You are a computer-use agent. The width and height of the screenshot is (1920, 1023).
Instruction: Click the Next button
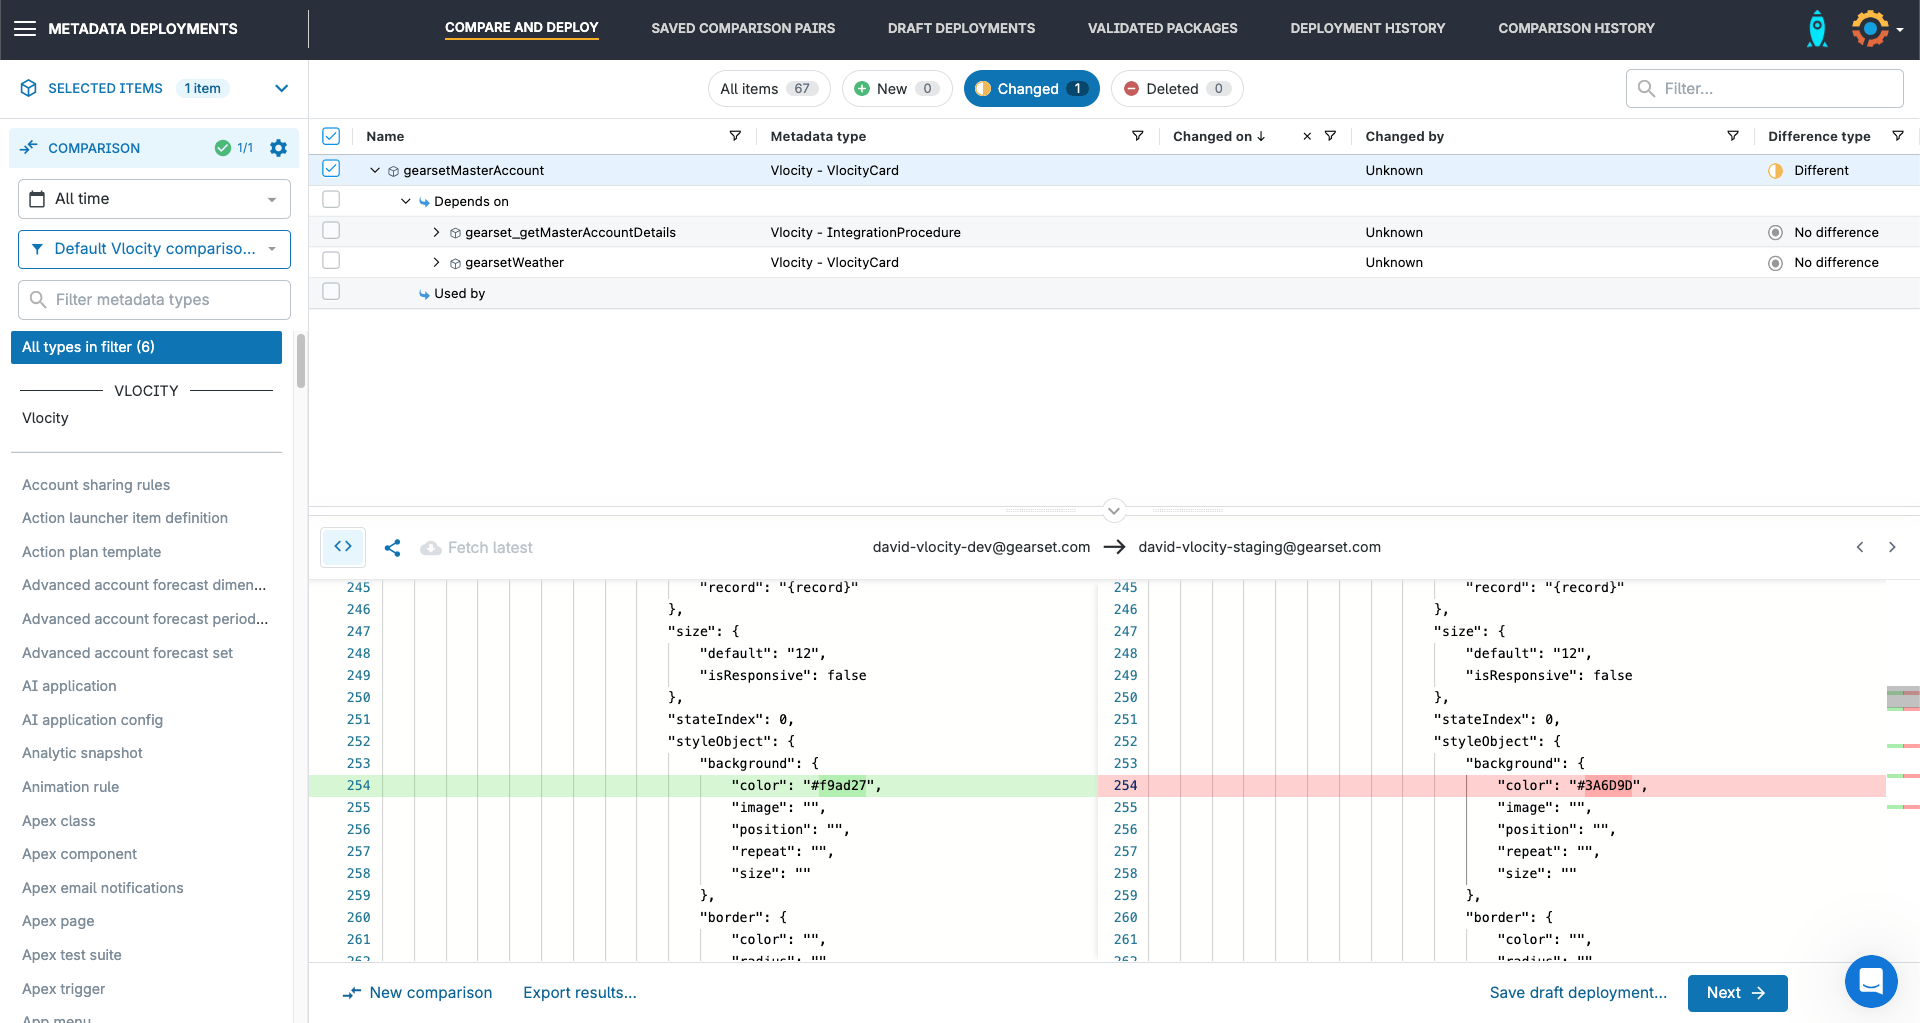click(1736, 993)
